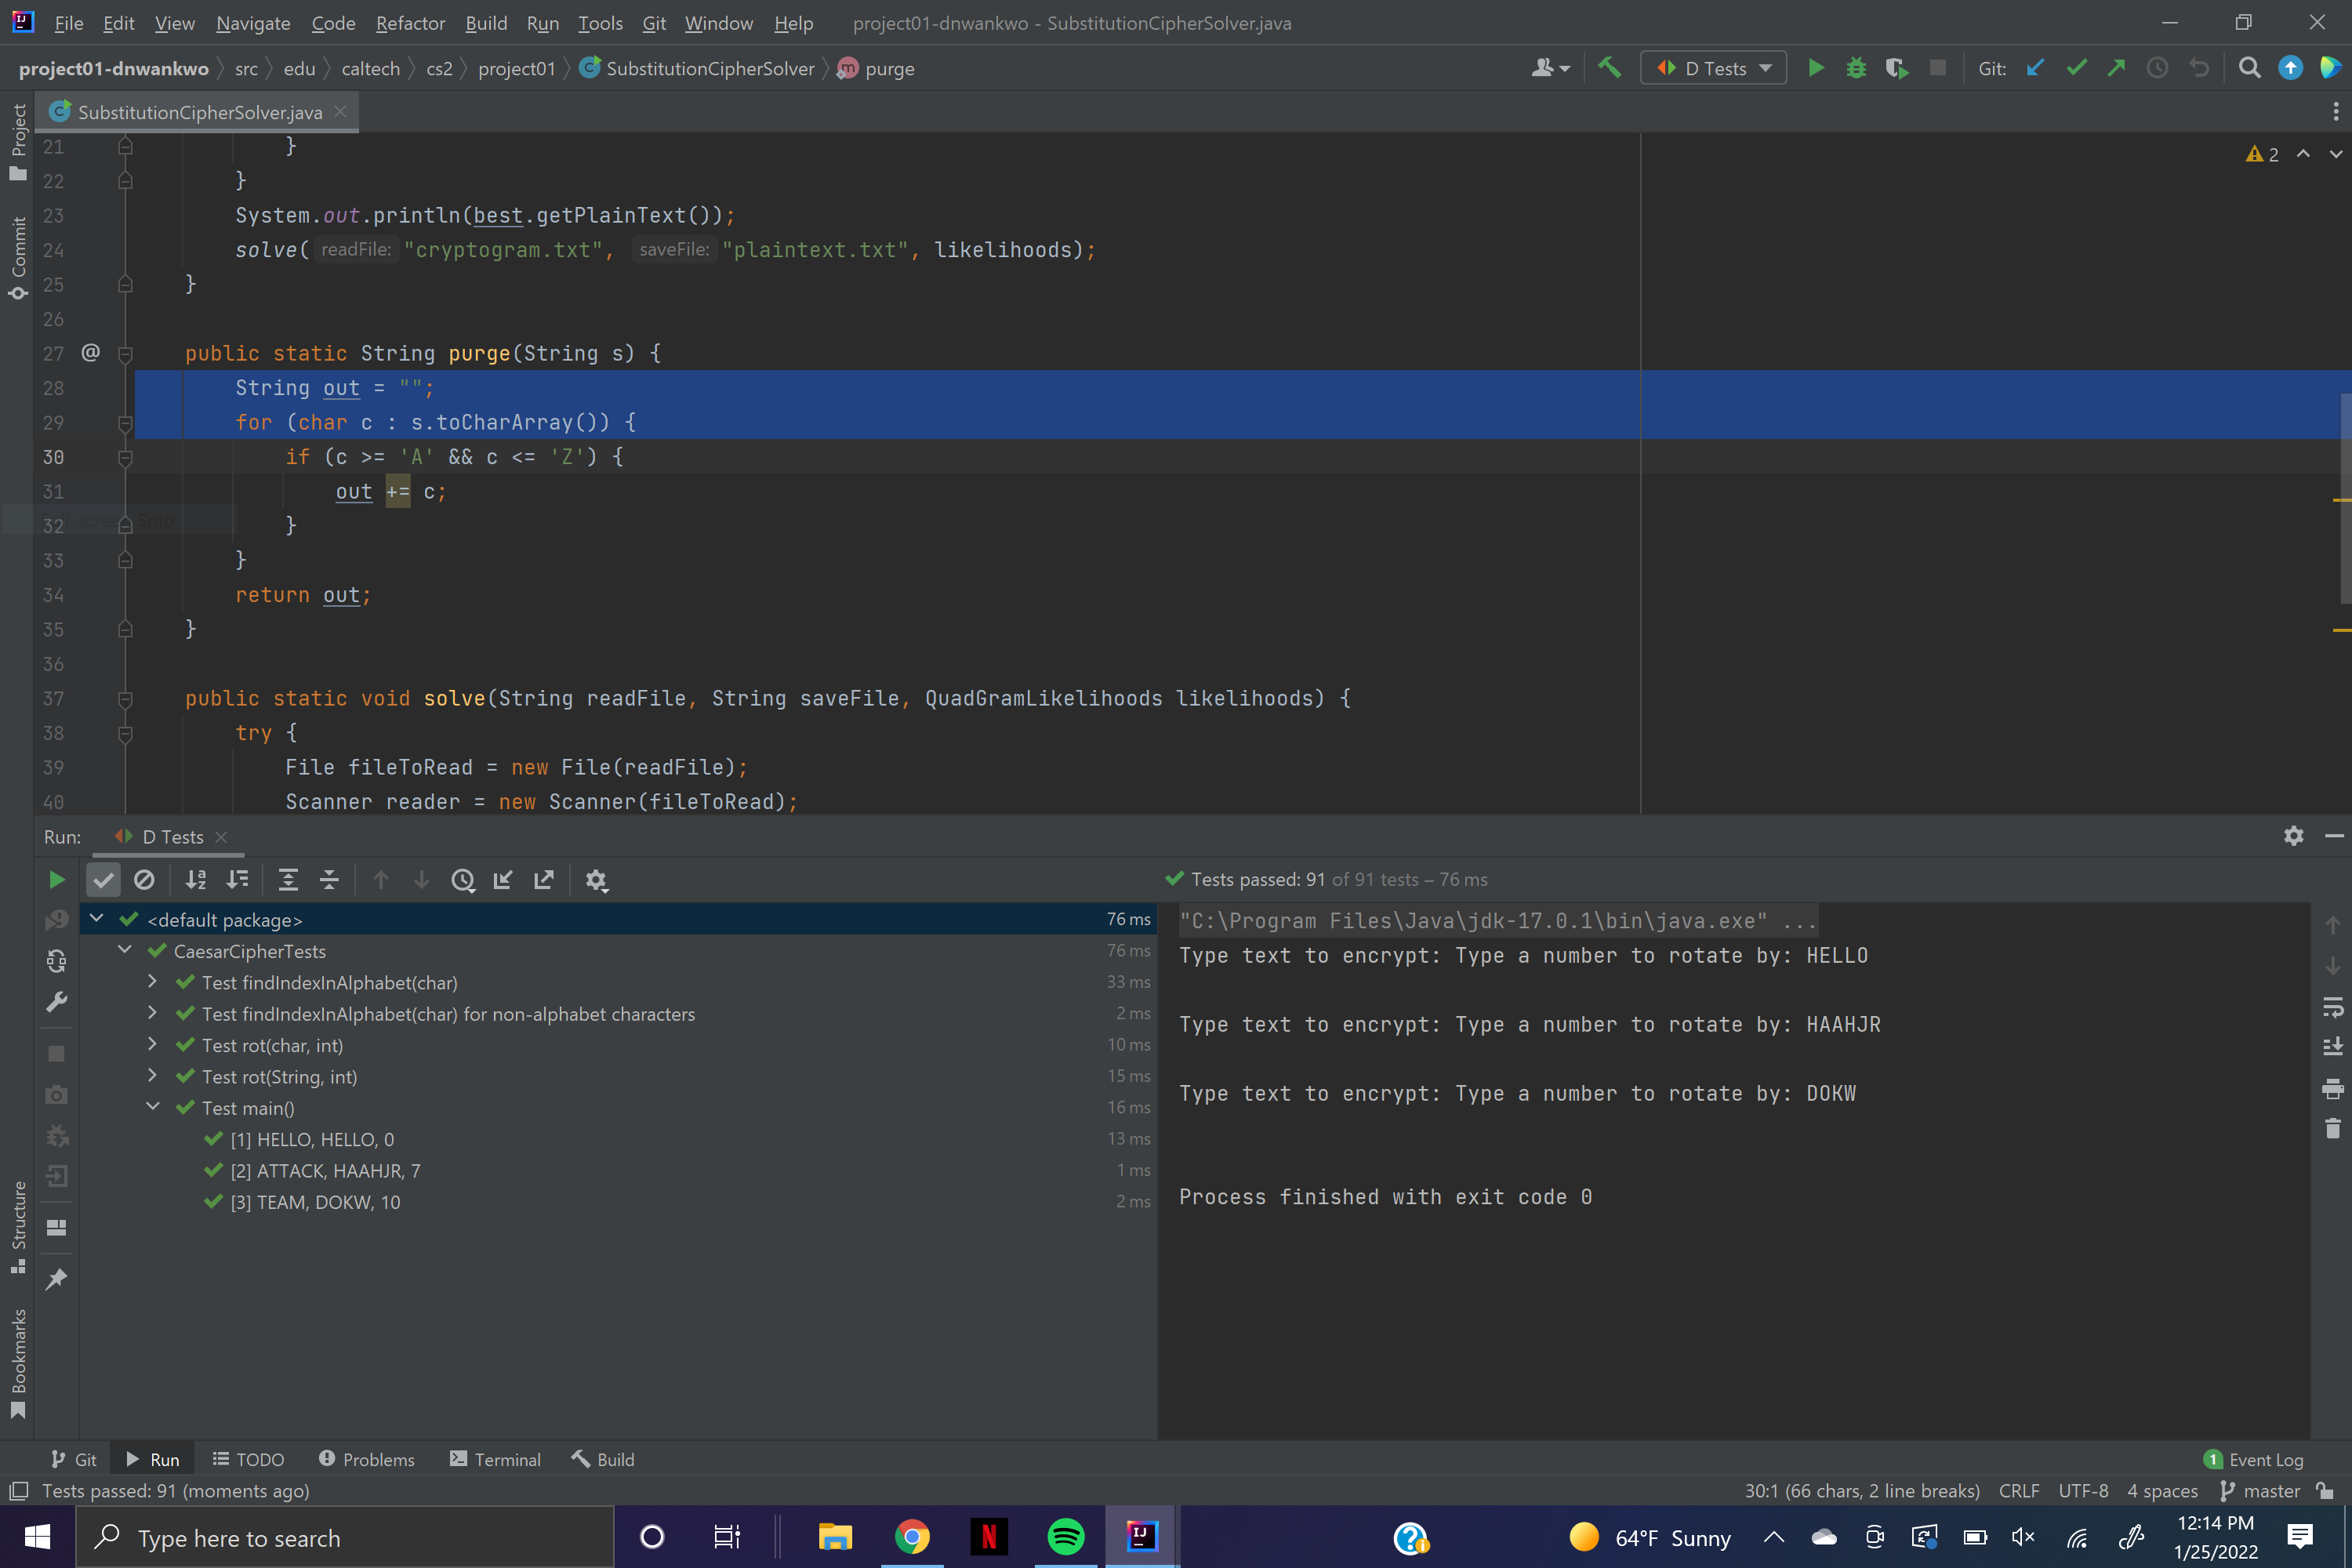Switch to the Terminal tool window tab
2352x1568 pixels.
click(x=495, y=1459)
